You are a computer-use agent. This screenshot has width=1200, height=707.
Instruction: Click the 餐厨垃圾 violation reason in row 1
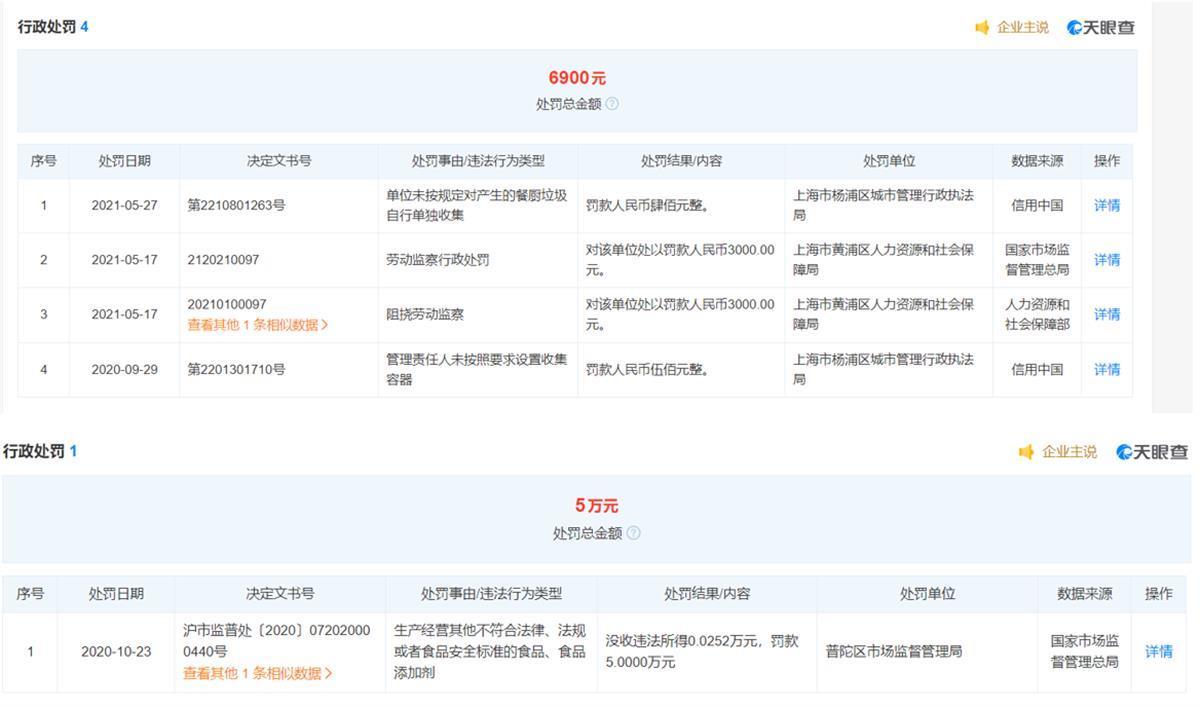(x=477, y=205)
